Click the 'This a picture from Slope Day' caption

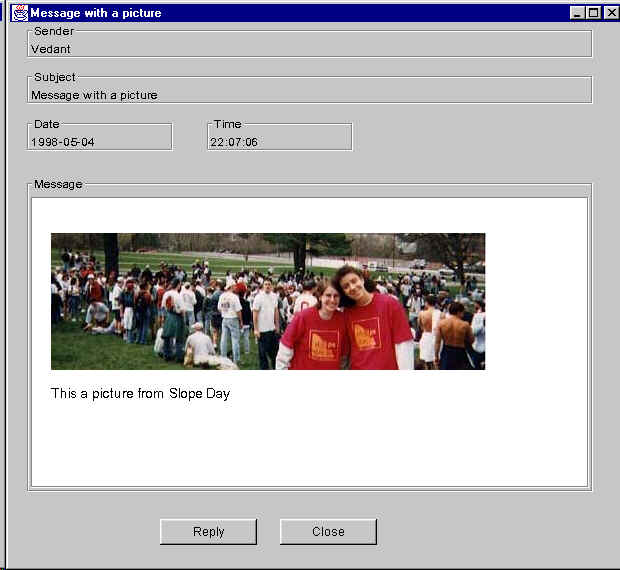[x=140, y=393]
